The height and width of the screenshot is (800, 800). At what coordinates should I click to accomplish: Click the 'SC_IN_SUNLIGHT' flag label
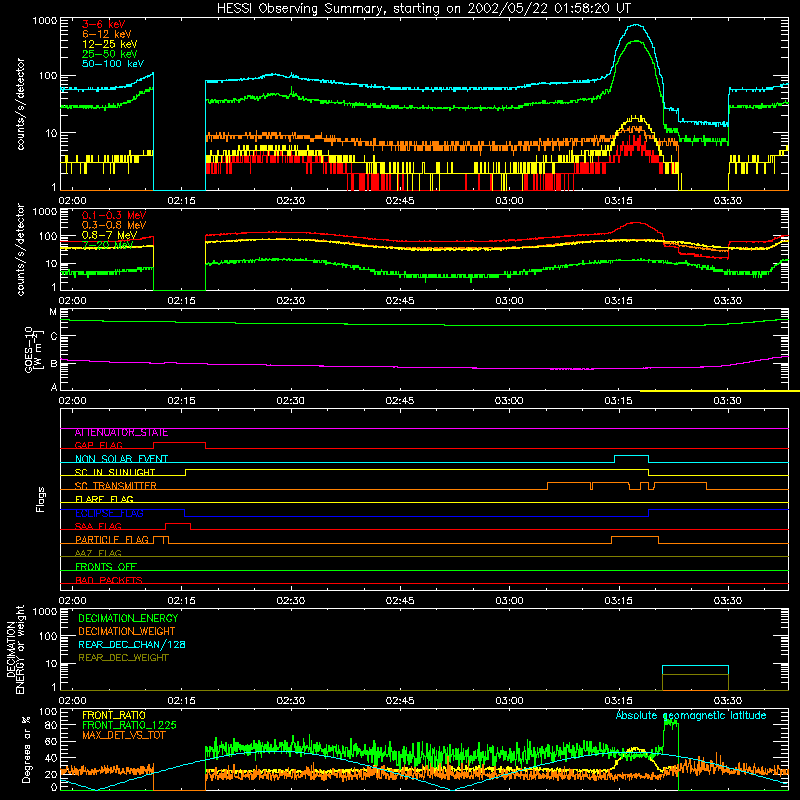click(x=115, y=472)
